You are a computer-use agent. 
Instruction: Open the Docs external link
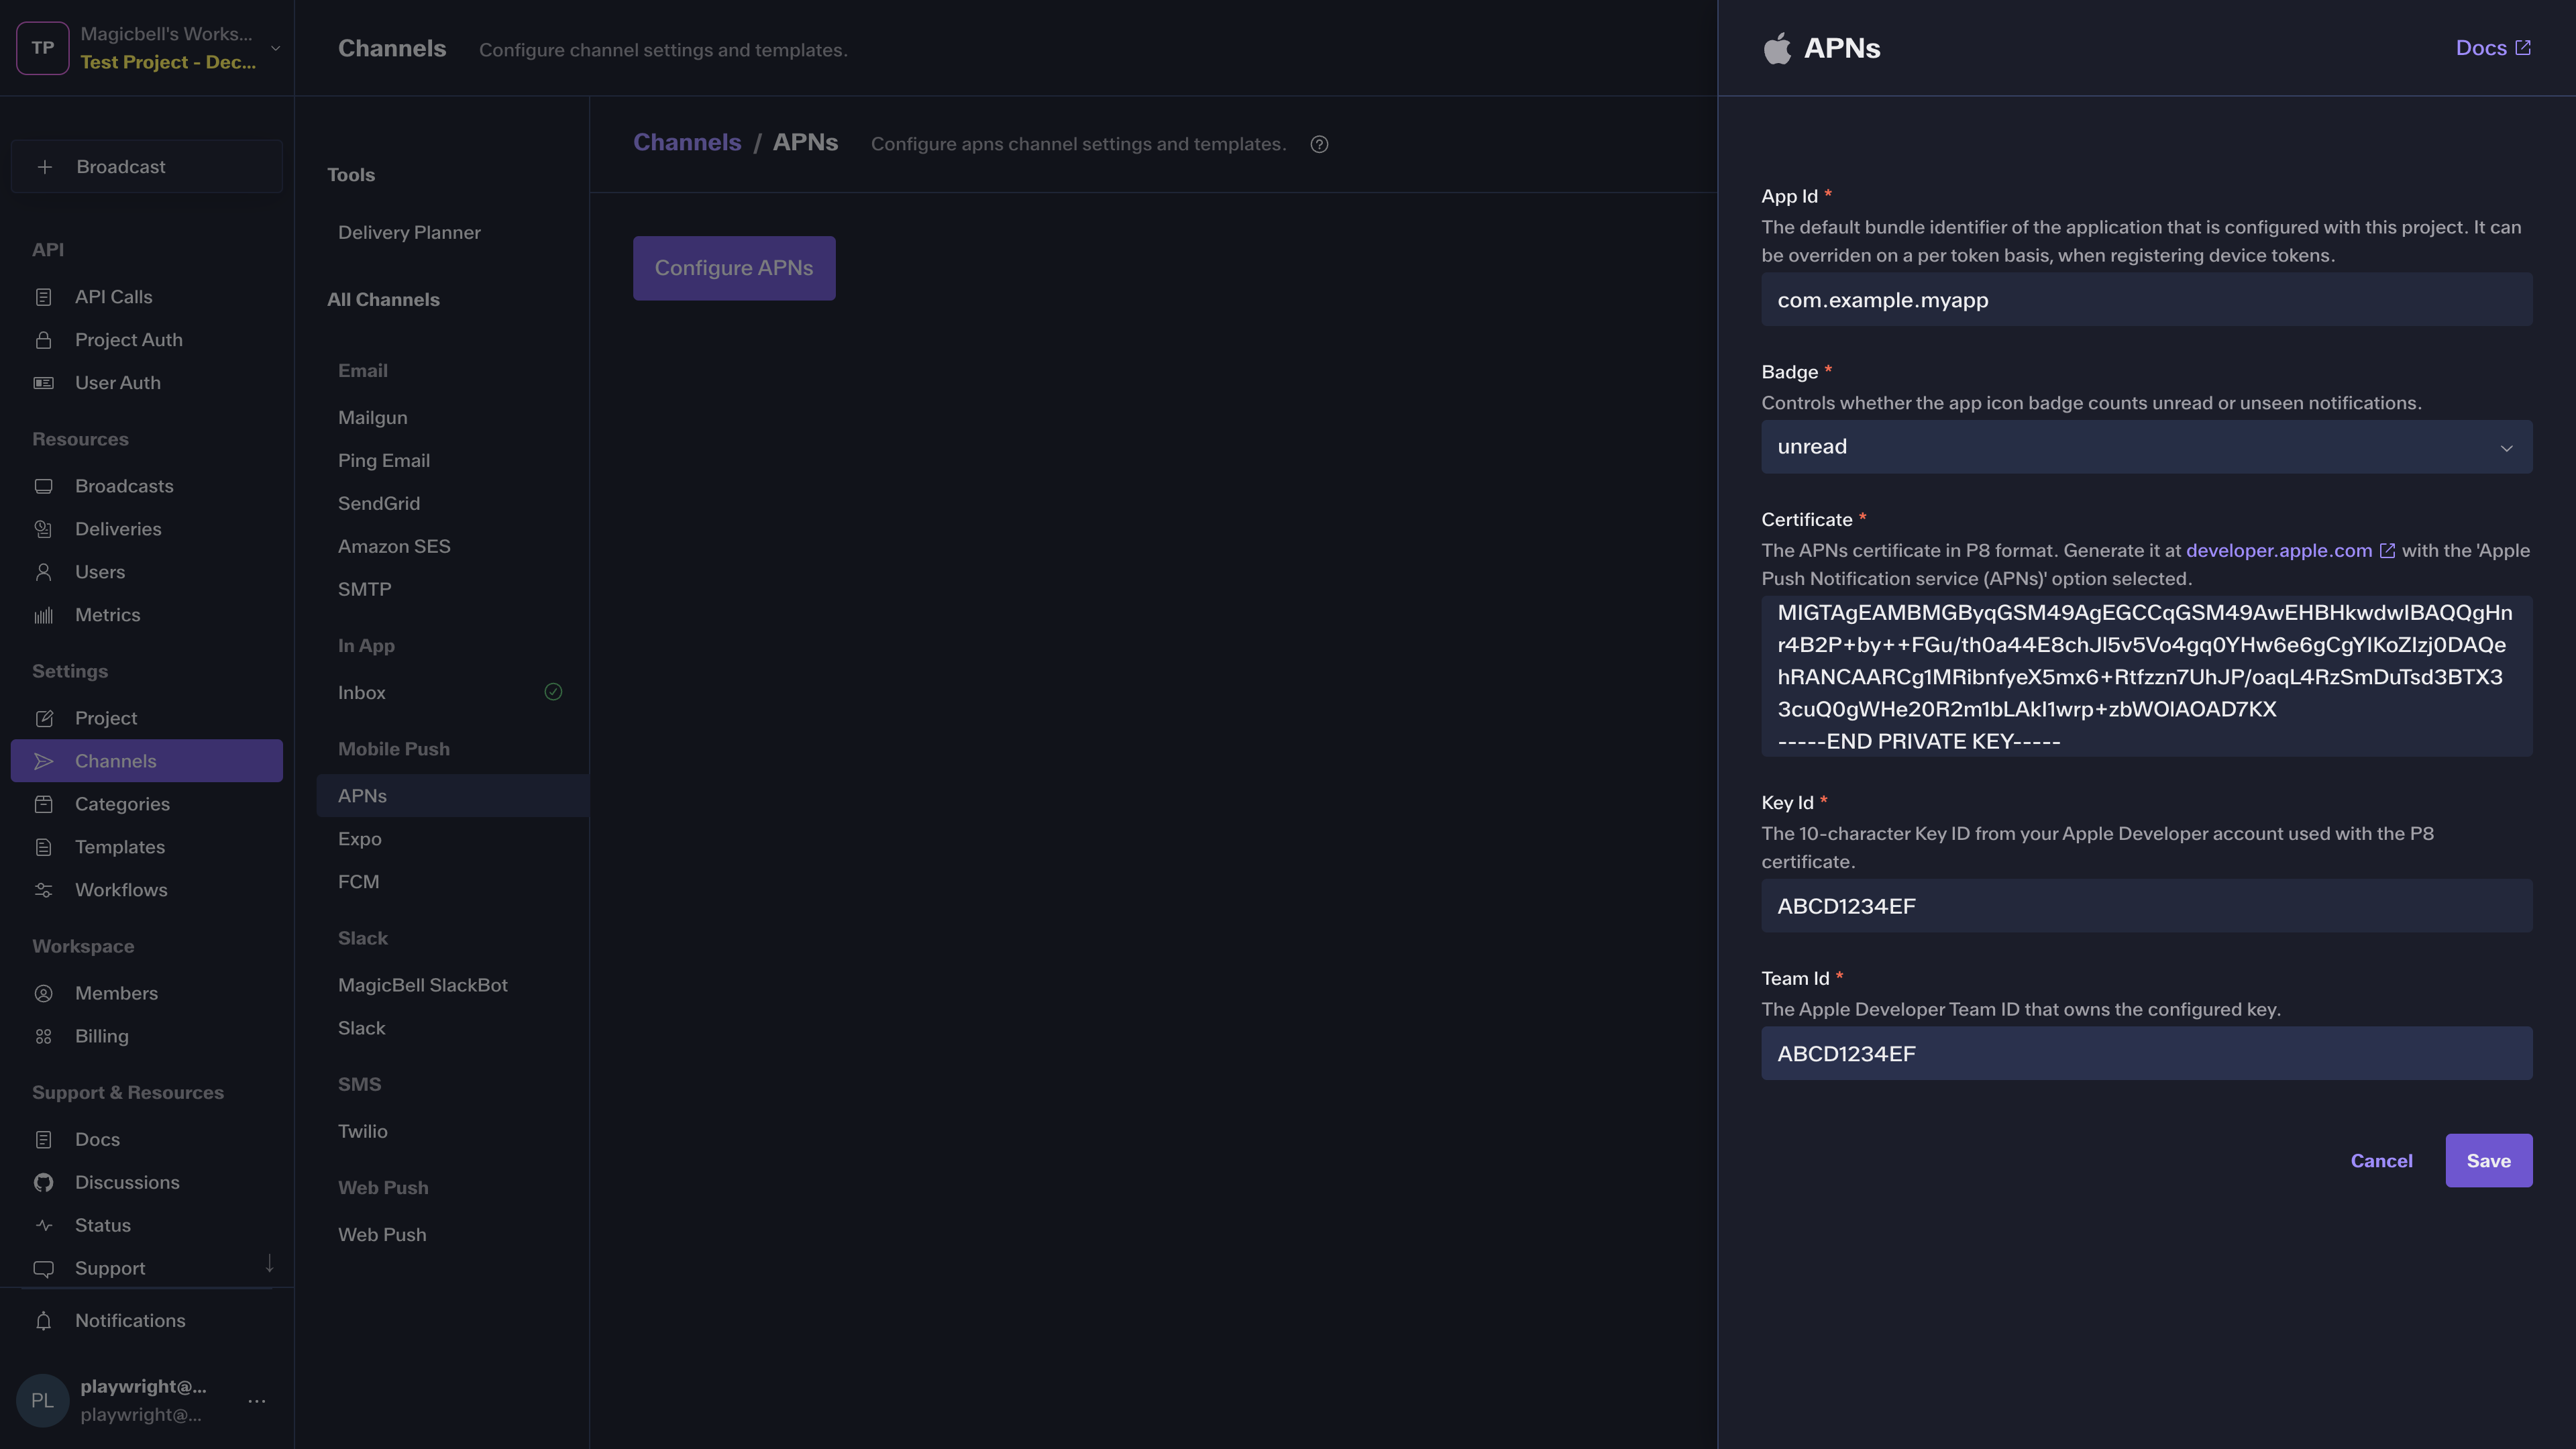pyautogui.click(x=2492, y=48)
